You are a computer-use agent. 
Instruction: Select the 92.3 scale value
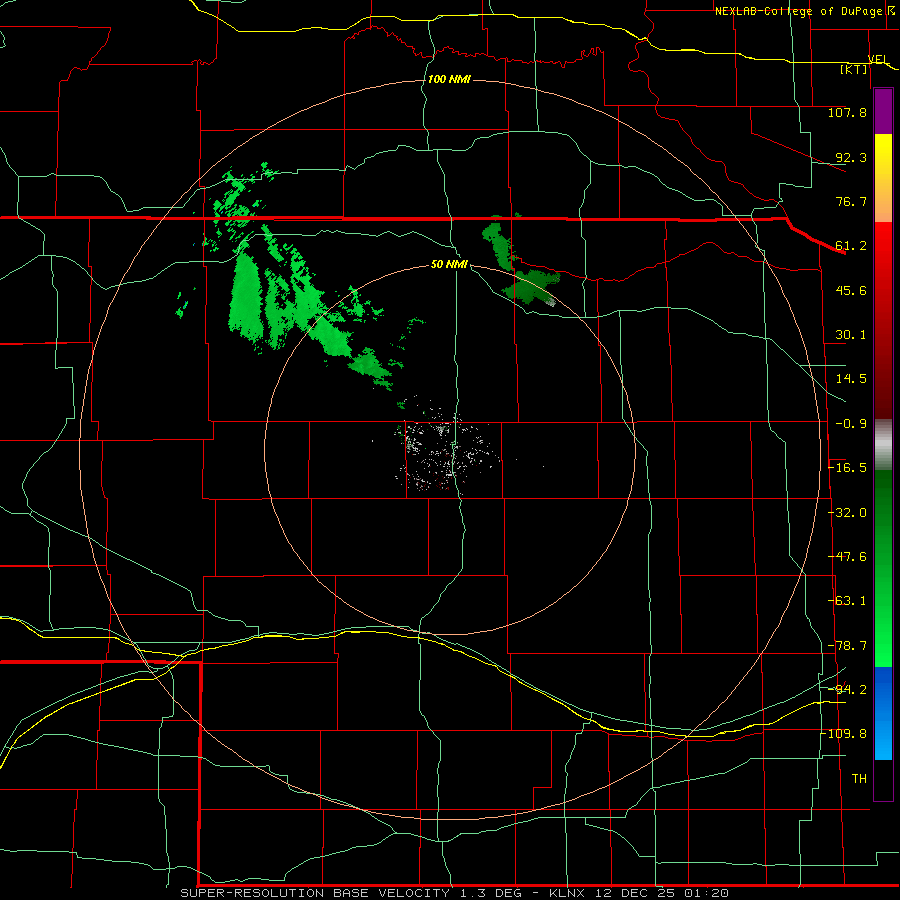(851, 157)
